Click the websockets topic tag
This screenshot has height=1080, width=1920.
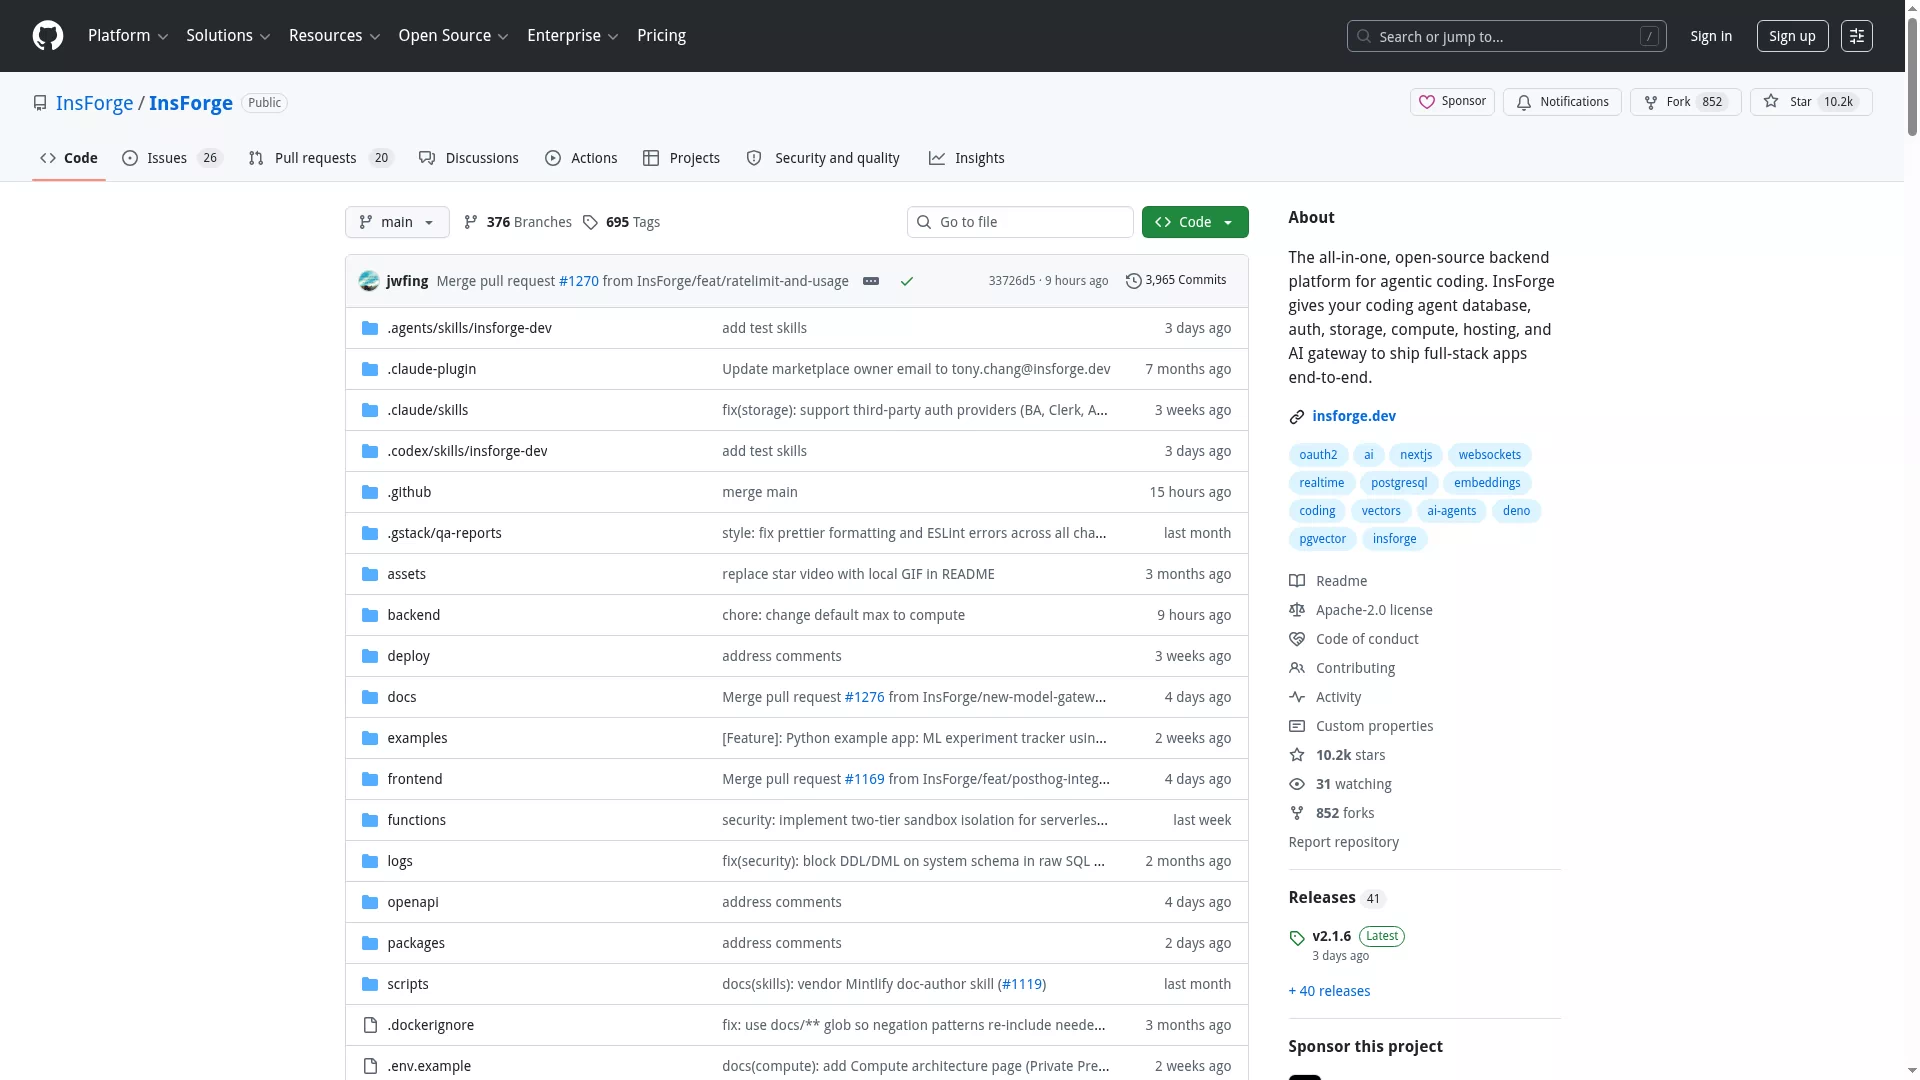pos(1489,455)
